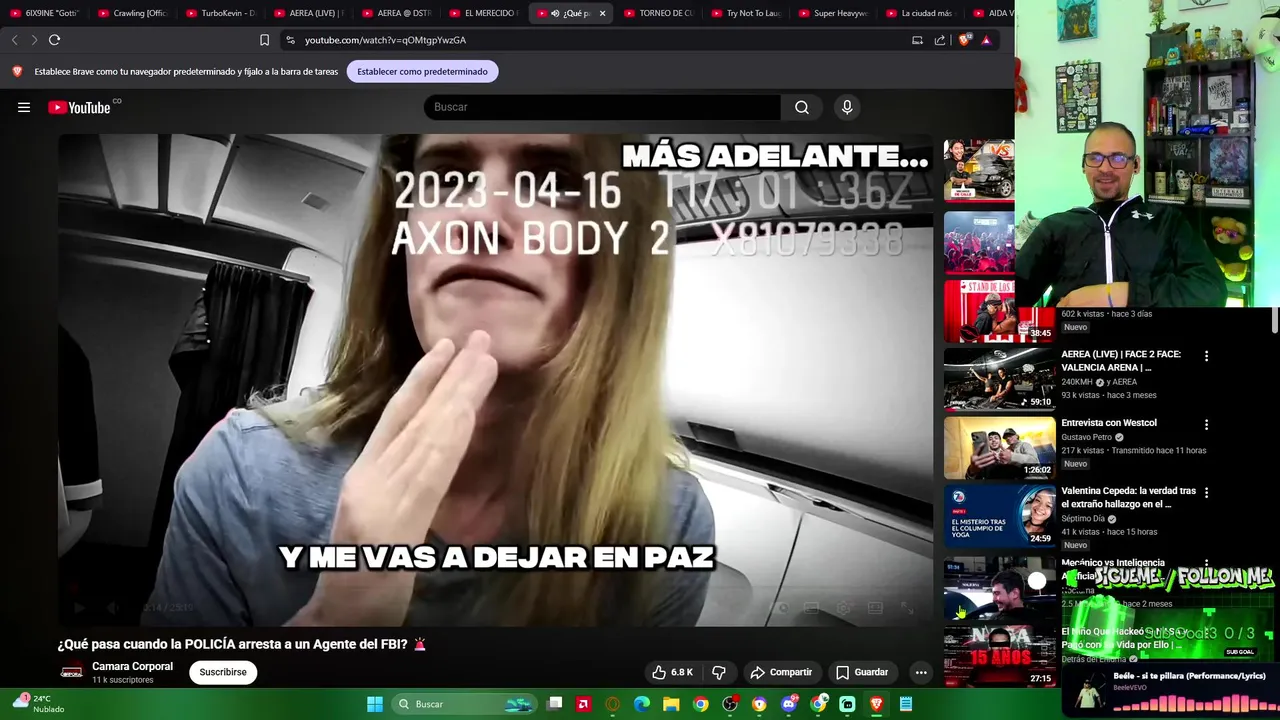Open the 27:15 15 AÑOS video thumbnail

click(999, 656)
